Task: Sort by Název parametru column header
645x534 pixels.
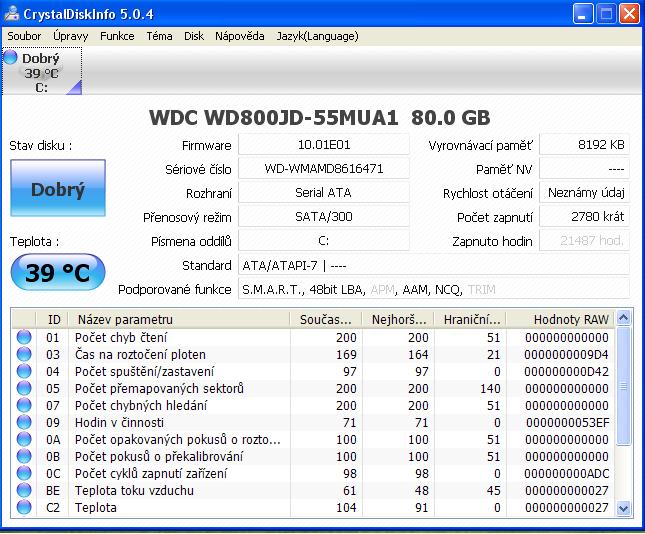Action: point(179,319)
